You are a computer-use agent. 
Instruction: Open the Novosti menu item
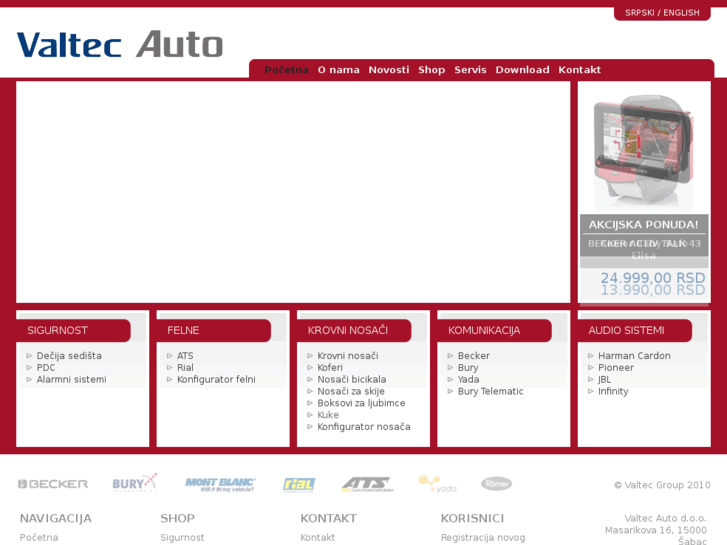coord(389,70)
